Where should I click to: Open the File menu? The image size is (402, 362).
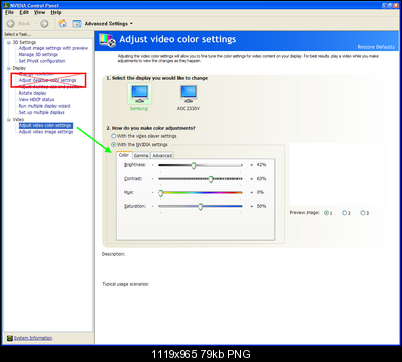click(9, 12)
